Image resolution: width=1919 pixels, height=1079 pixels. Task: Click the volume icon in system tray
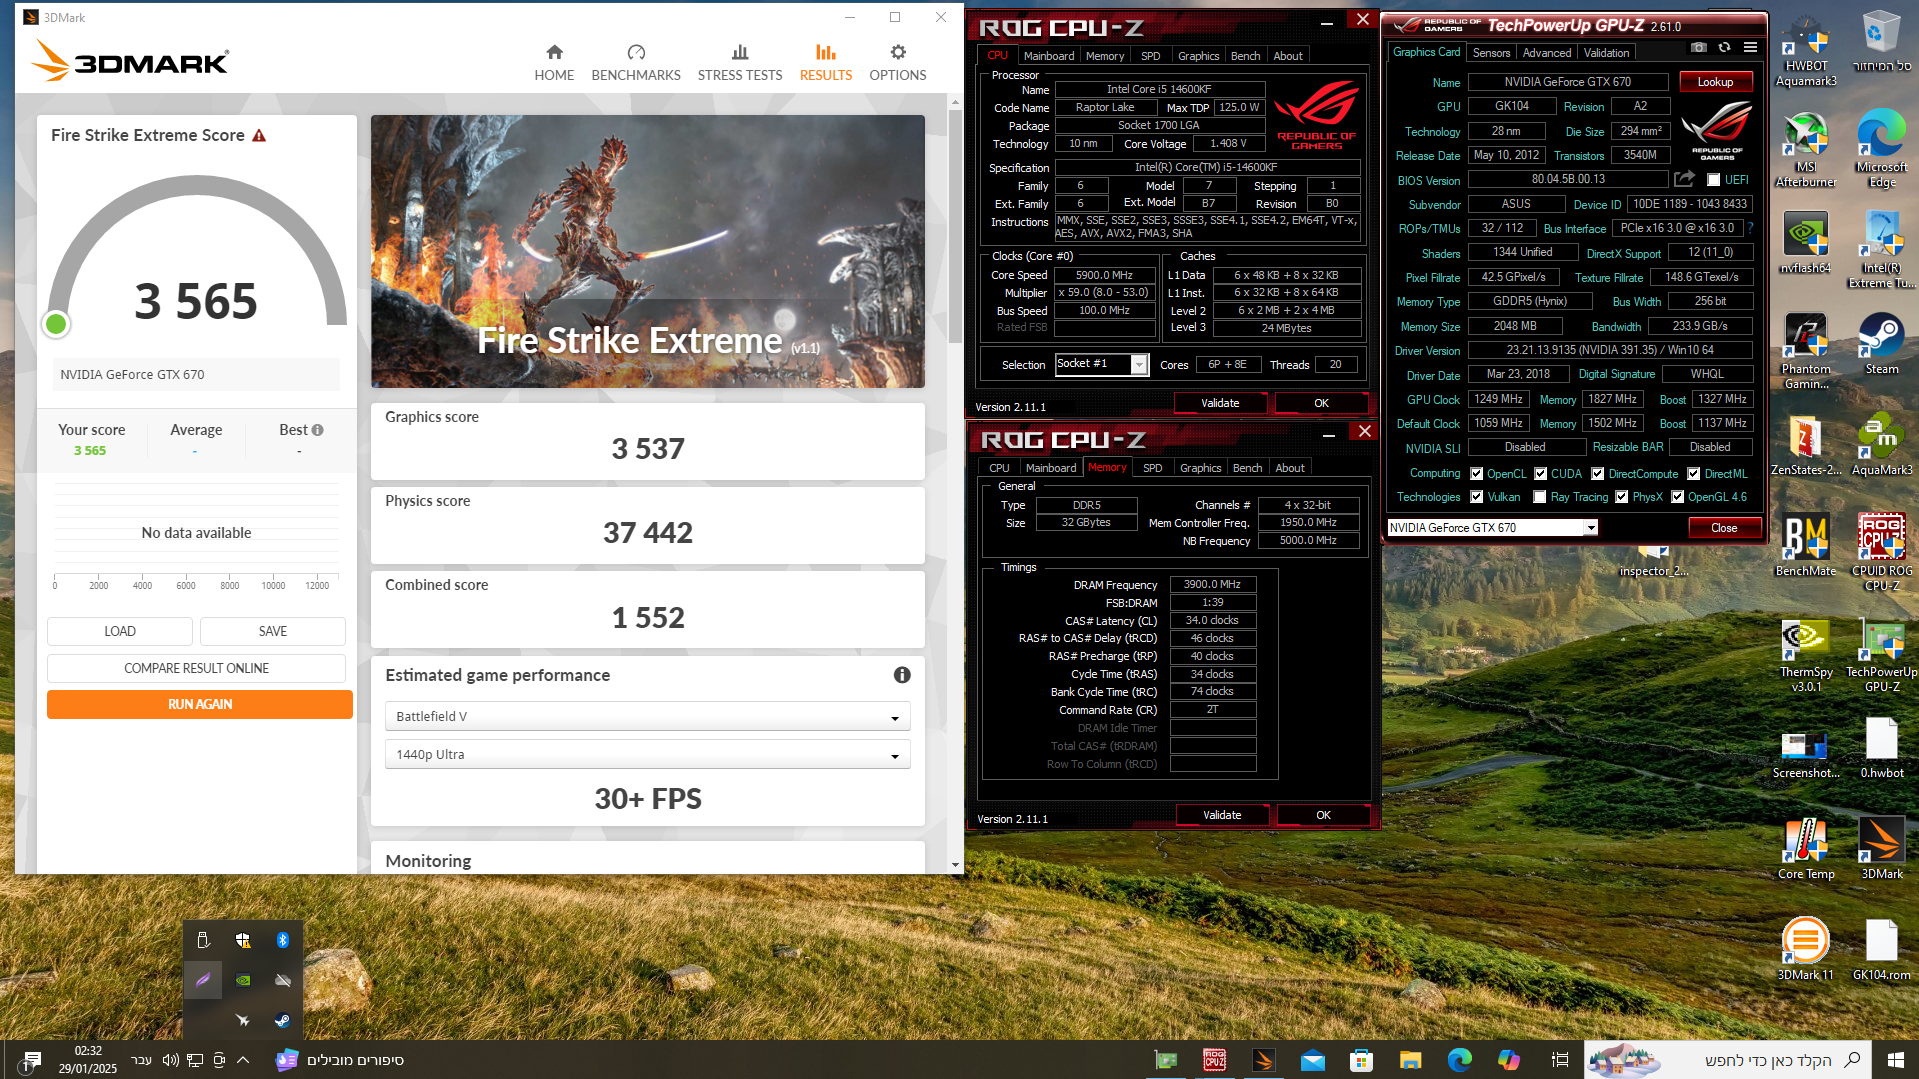pos(170,1060)
